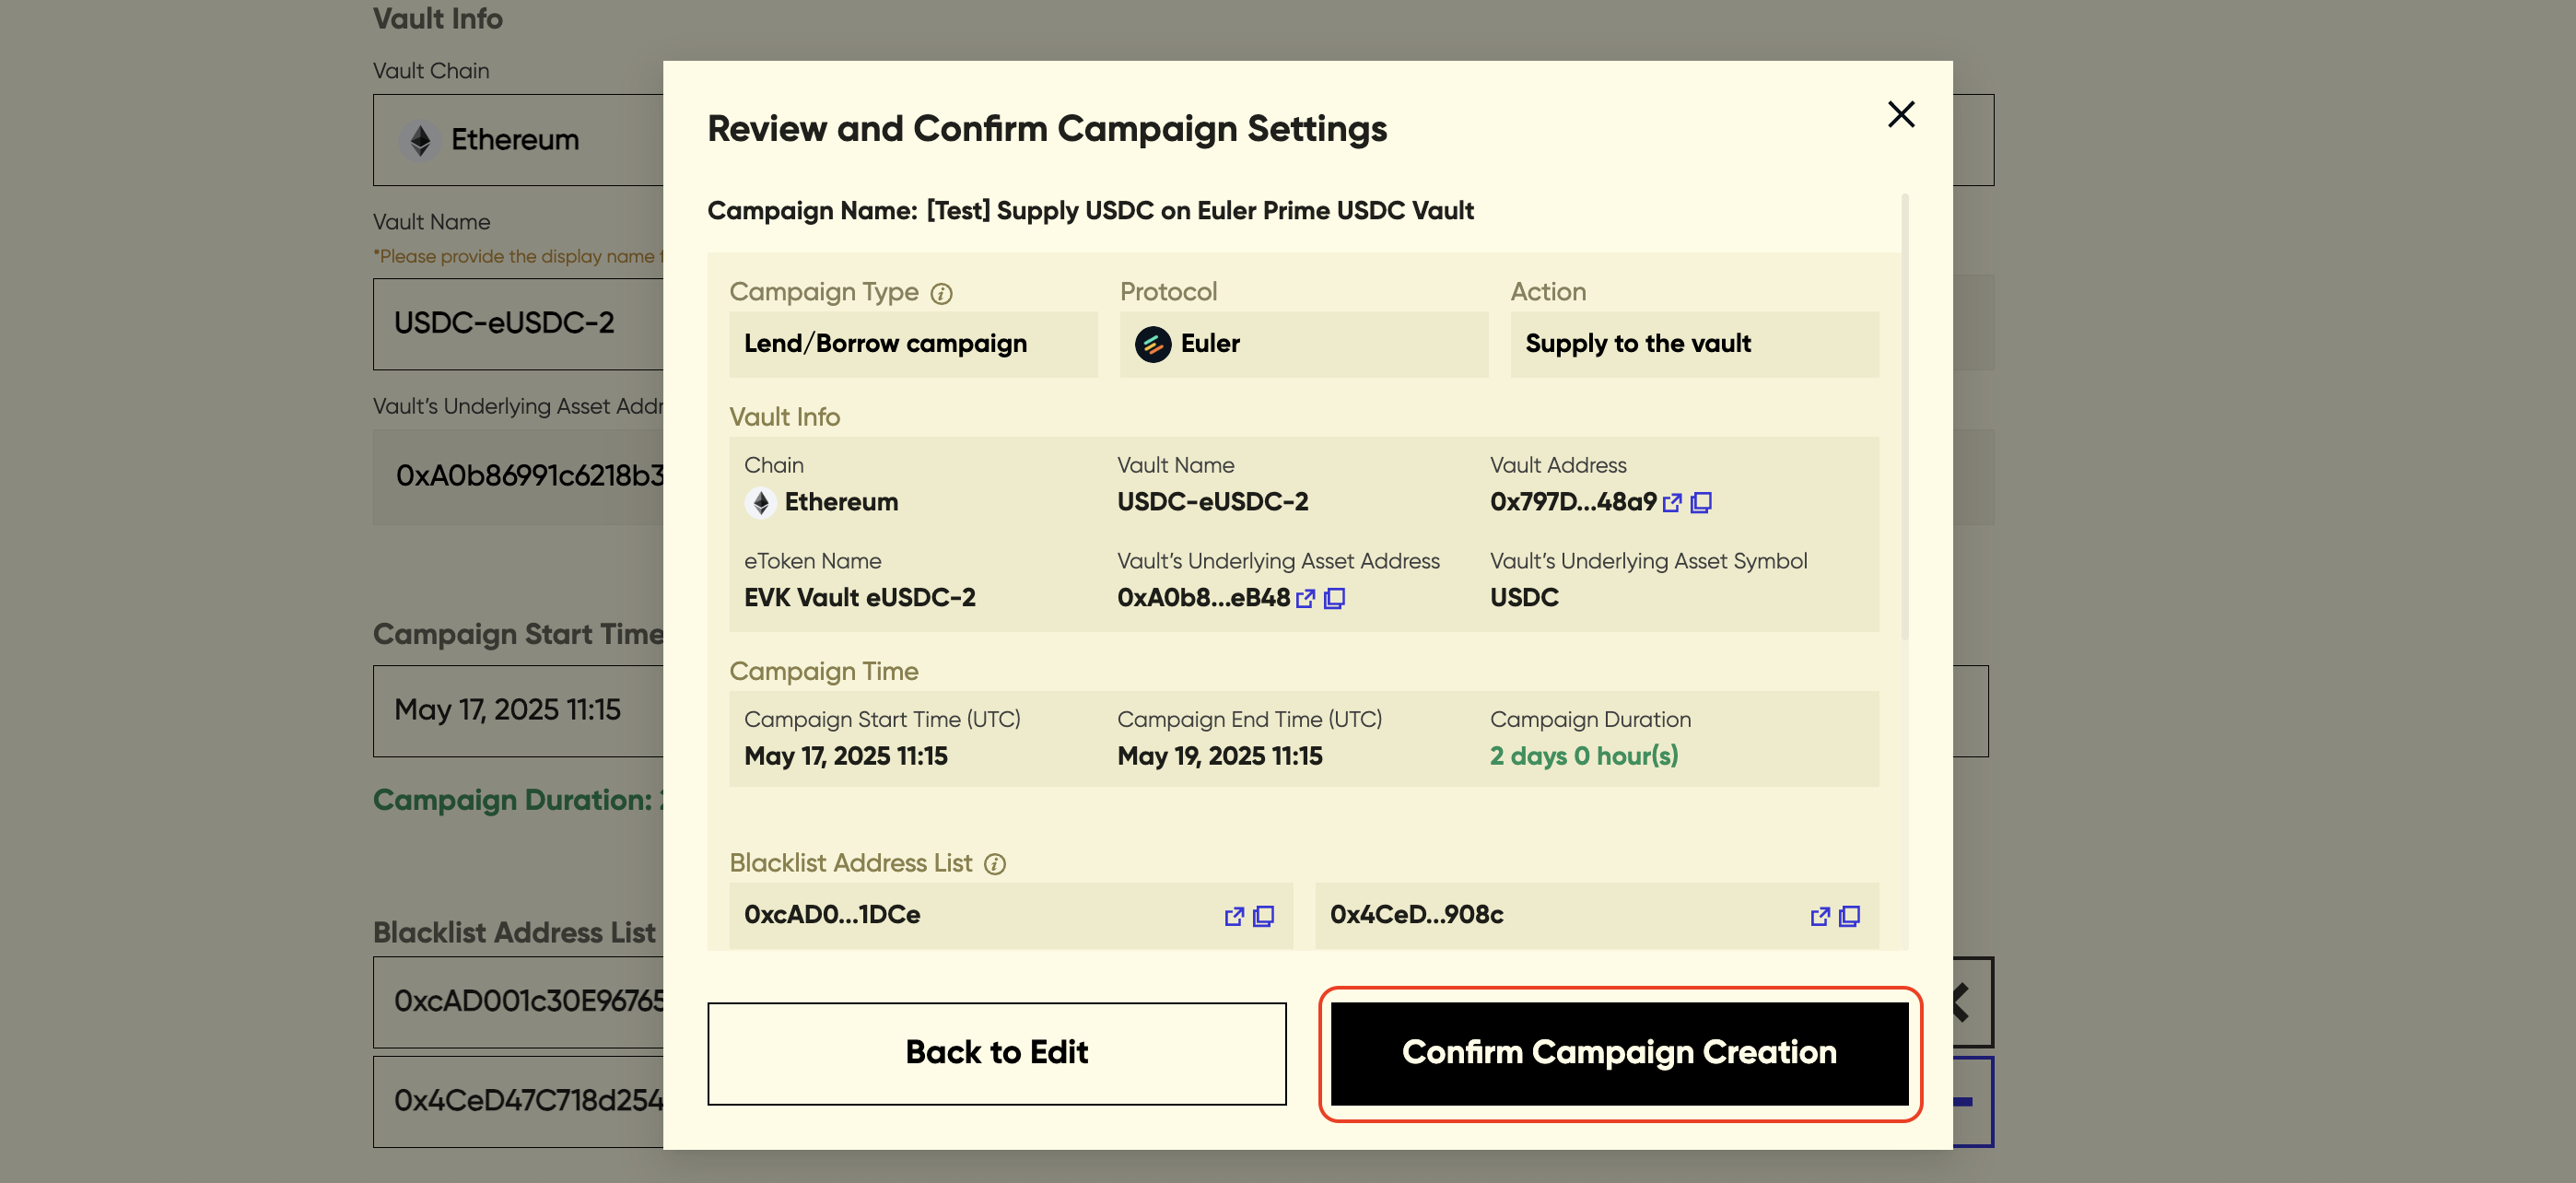Viewport: 2576px width, 1183px height.
Task: Click the Campaign Start Time field
Action: tap(517, 710)
